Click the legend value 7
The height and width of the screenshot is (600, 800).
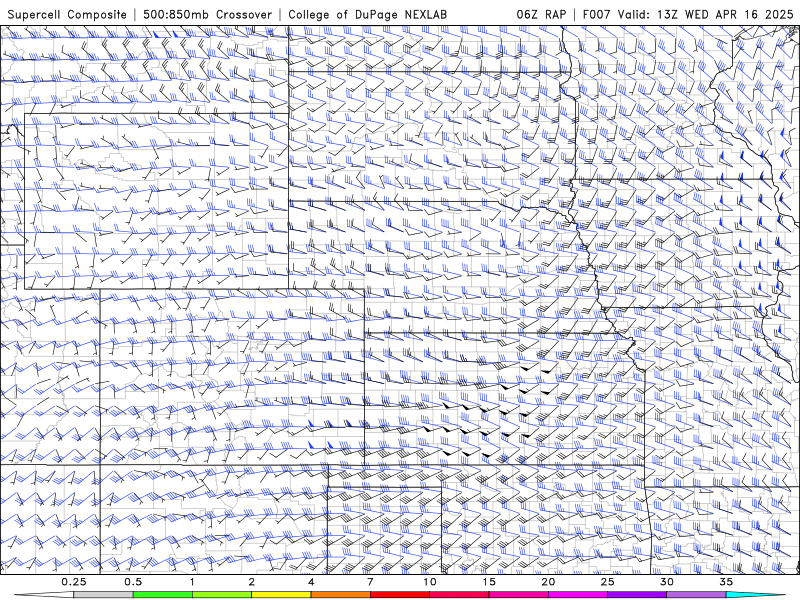370,582
